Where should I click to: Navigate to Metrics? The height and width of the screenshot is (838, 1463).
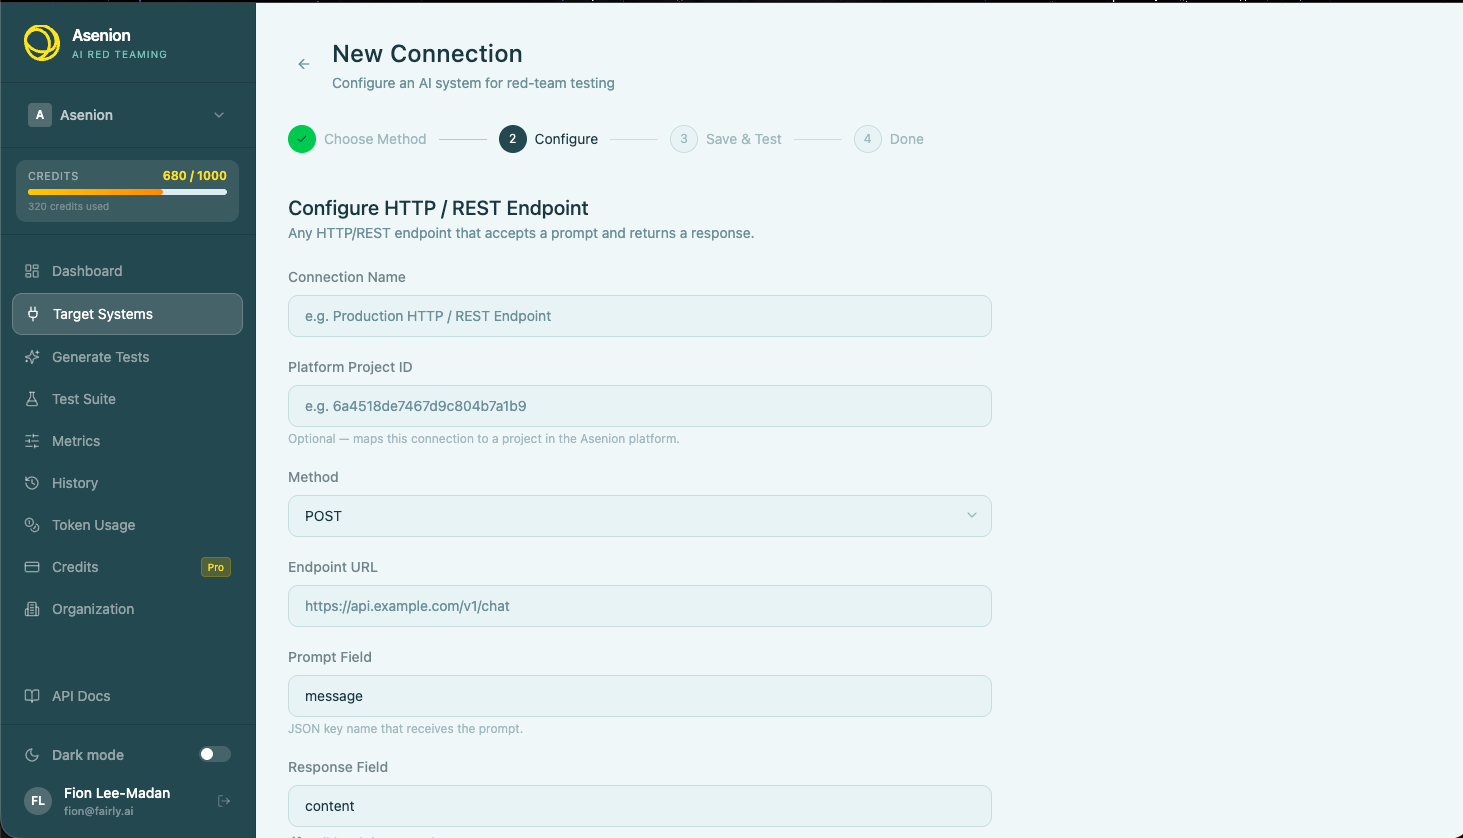point(127,441)
